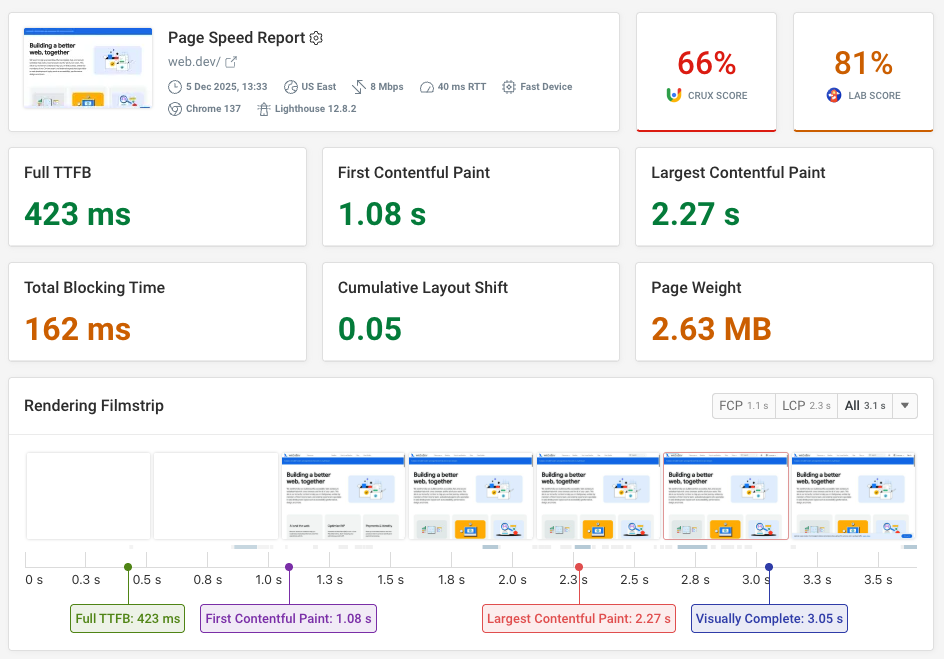
Task: Open report settings with the gear icon
Action: pos(316,37)
